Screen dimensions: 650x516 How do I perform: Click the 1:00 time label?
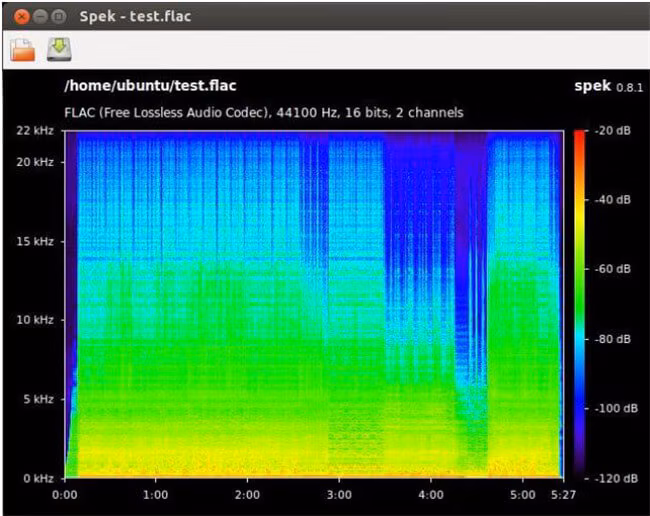(155, 495)
